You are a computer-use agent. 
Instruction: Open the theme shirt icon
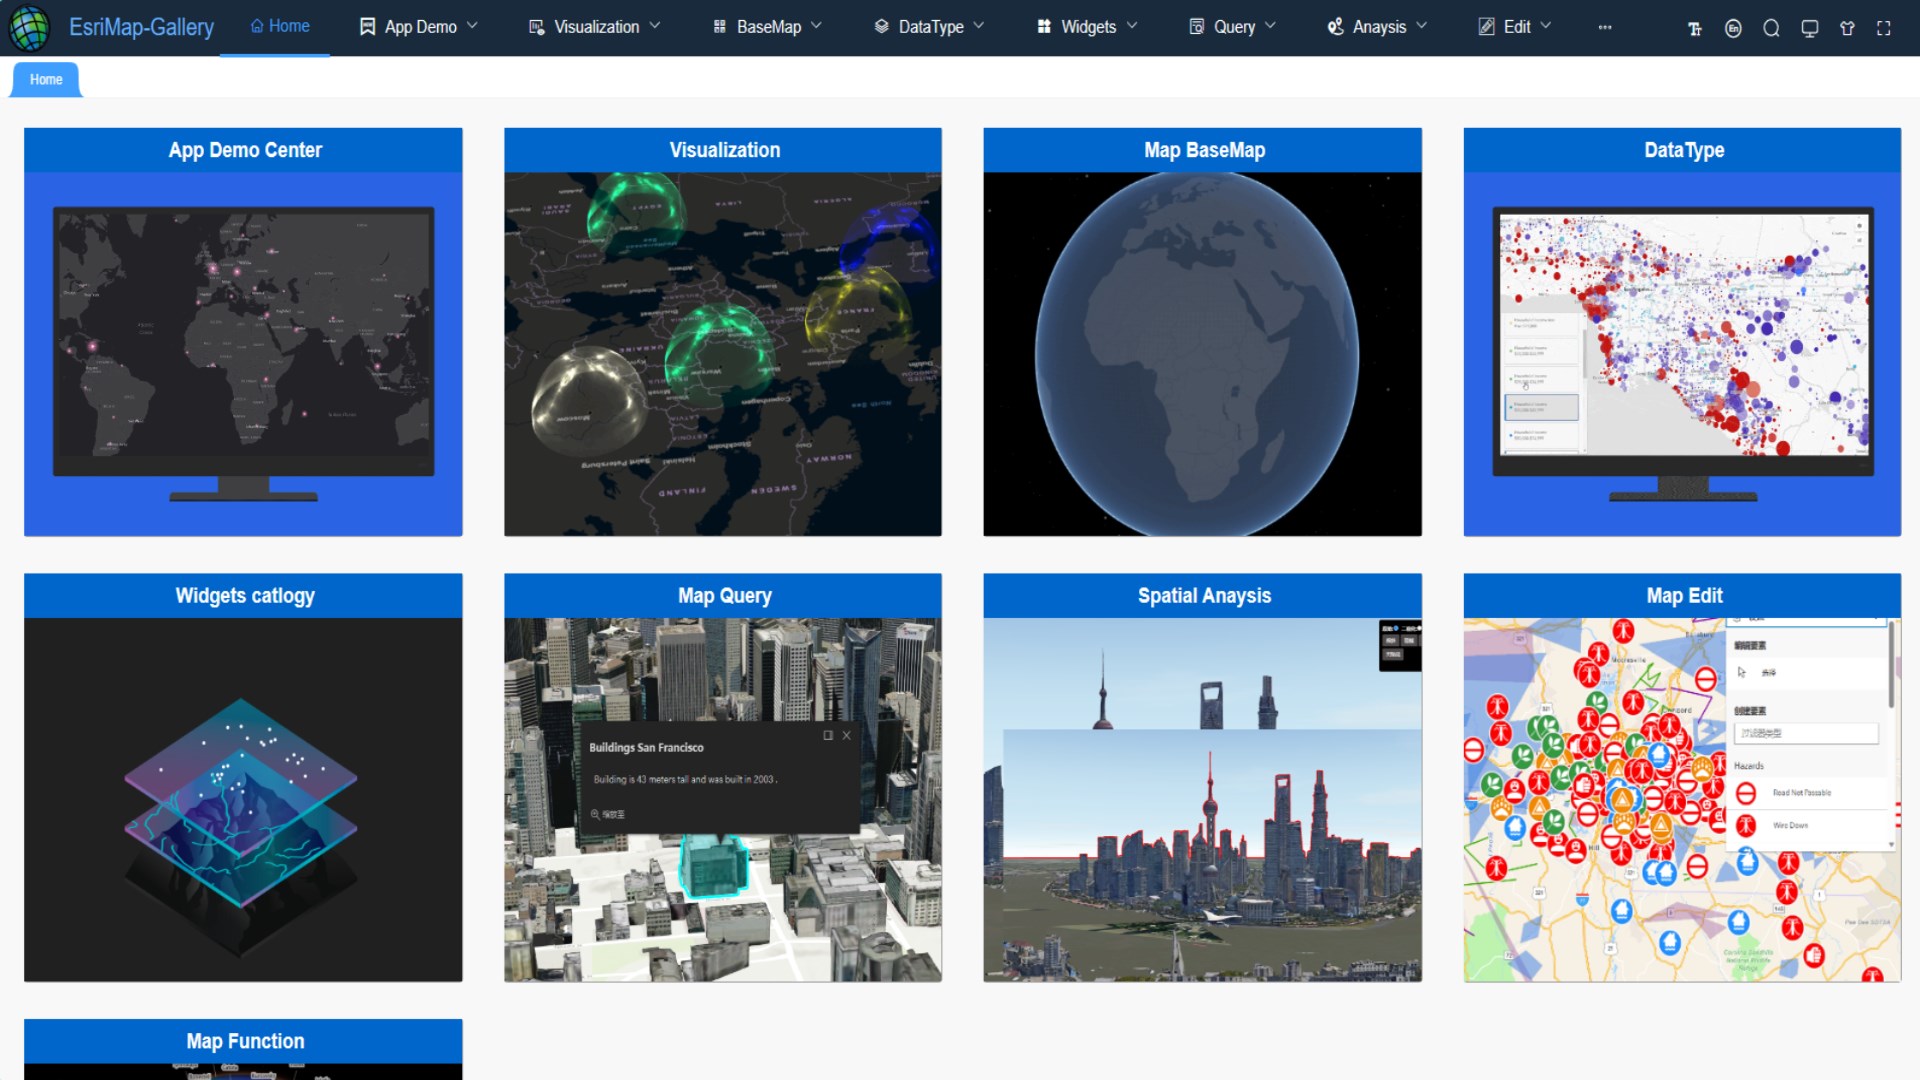[x=1847, y=29]
